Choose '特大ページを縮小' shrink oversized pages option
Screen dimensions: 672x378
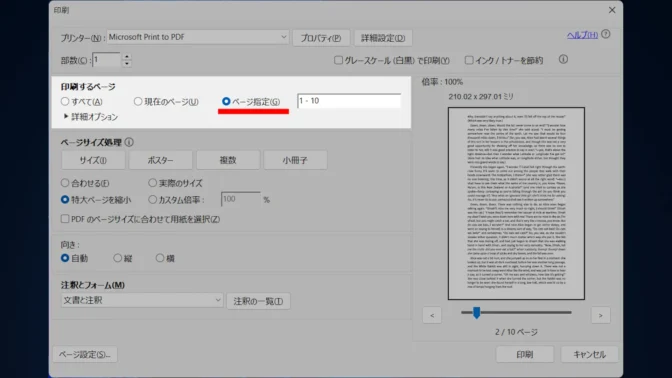tap(65, 199)
